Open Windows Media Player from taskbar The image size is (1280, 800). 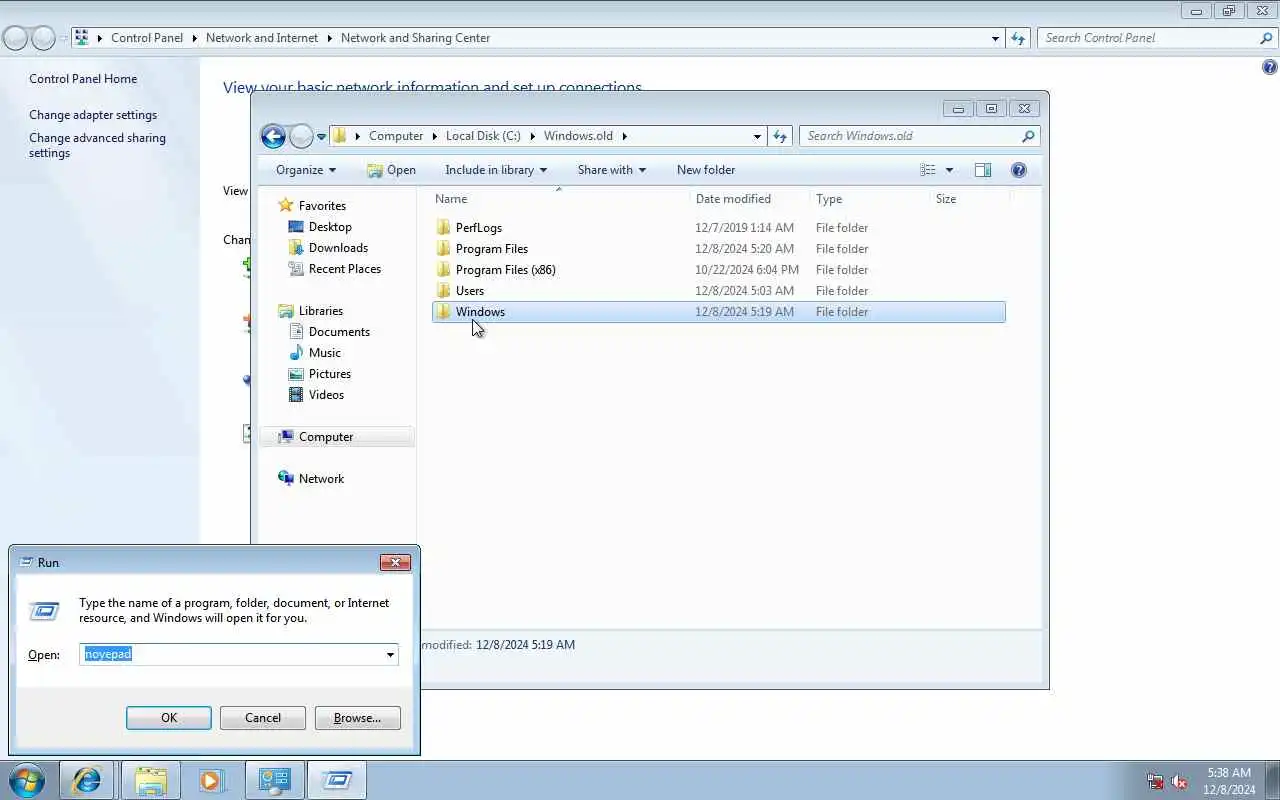[x=212, y=780]
